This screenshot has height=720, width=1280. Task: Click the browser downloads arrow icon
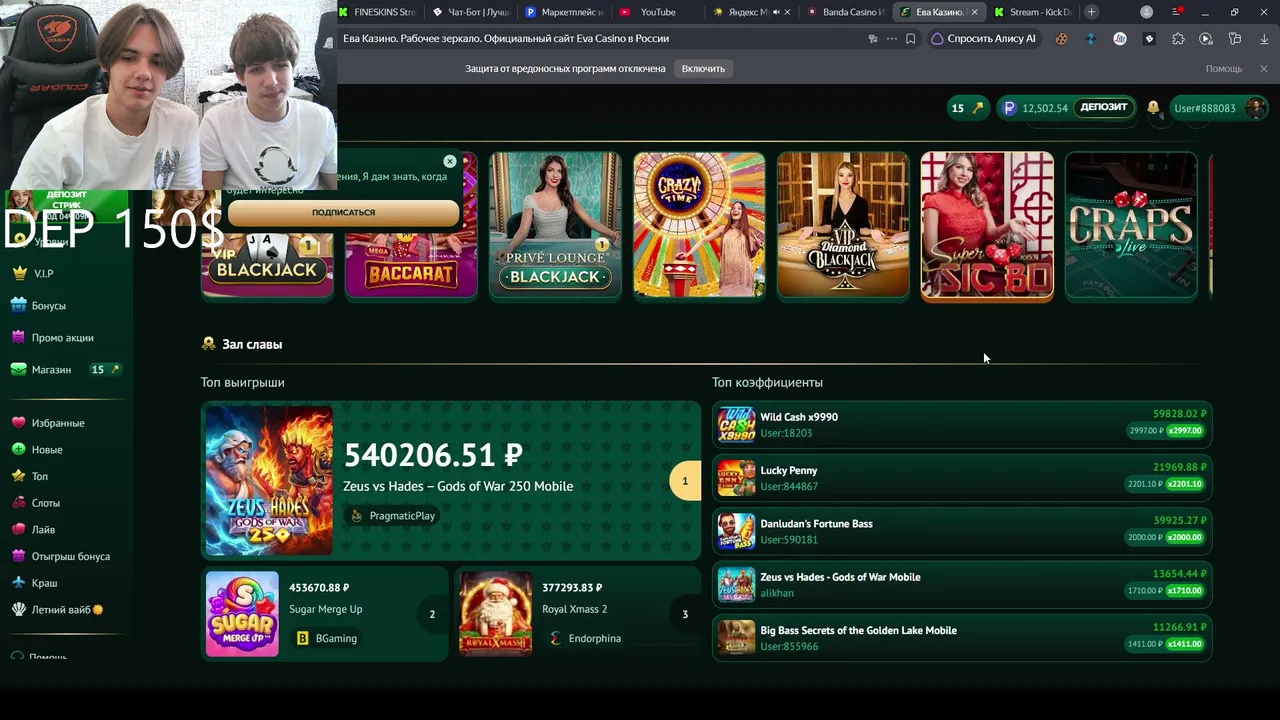(1263, 39)
